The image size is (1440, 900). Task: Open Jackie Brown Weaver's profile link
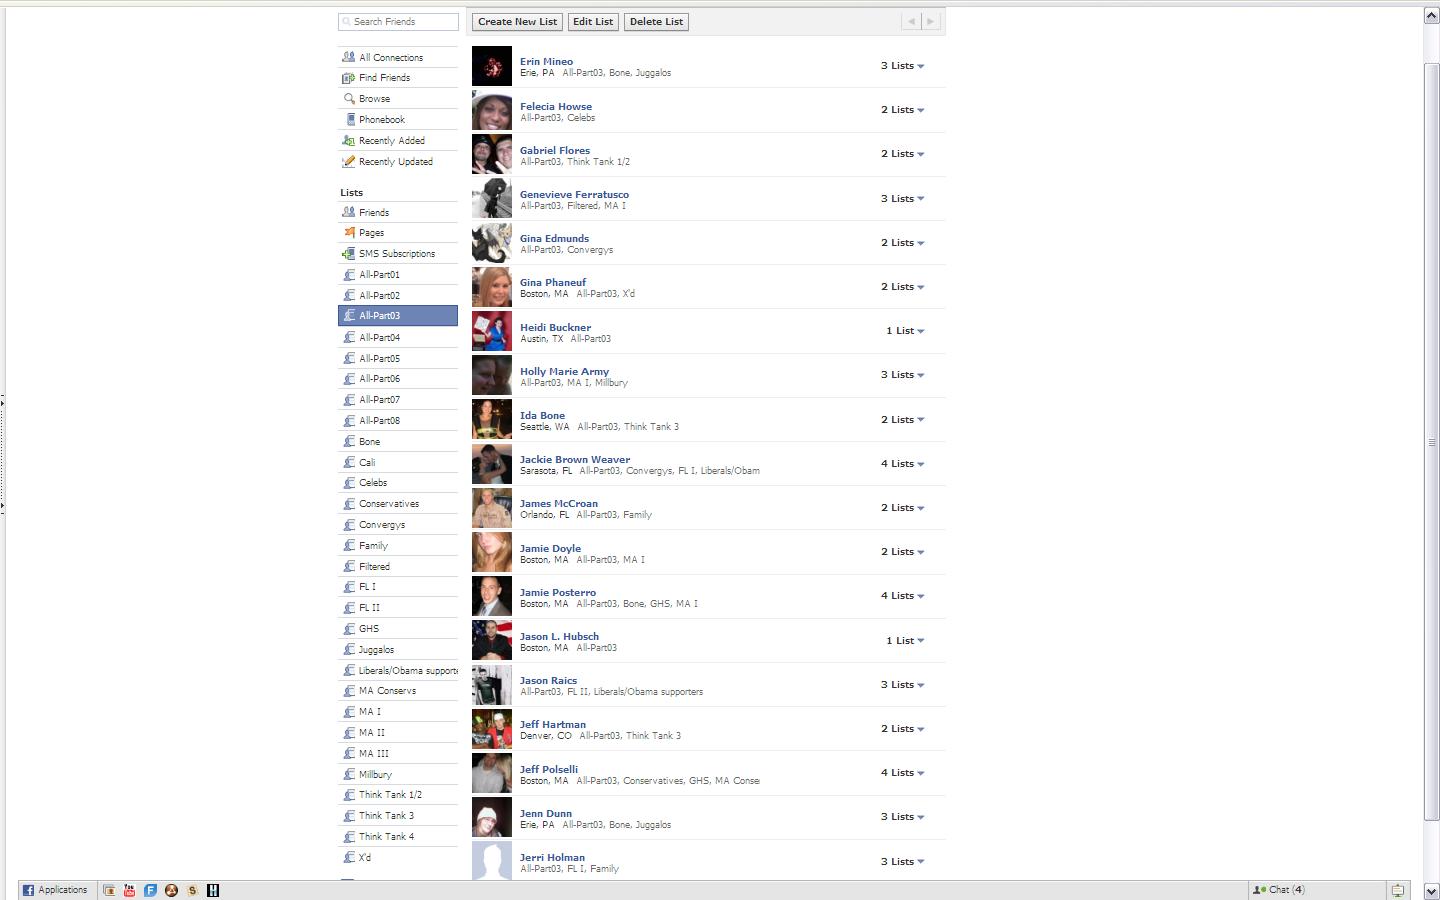(574, 460)
